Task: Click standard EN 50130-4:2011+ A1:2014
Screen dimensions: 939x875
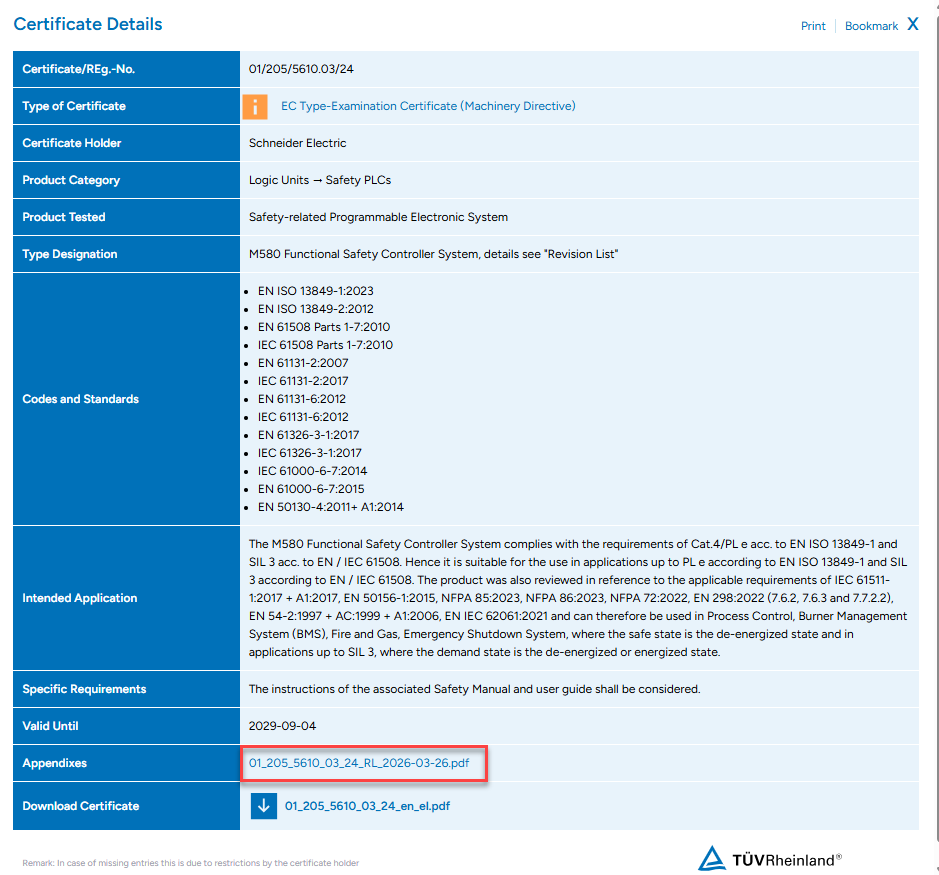Action: [x=331, y=507]
